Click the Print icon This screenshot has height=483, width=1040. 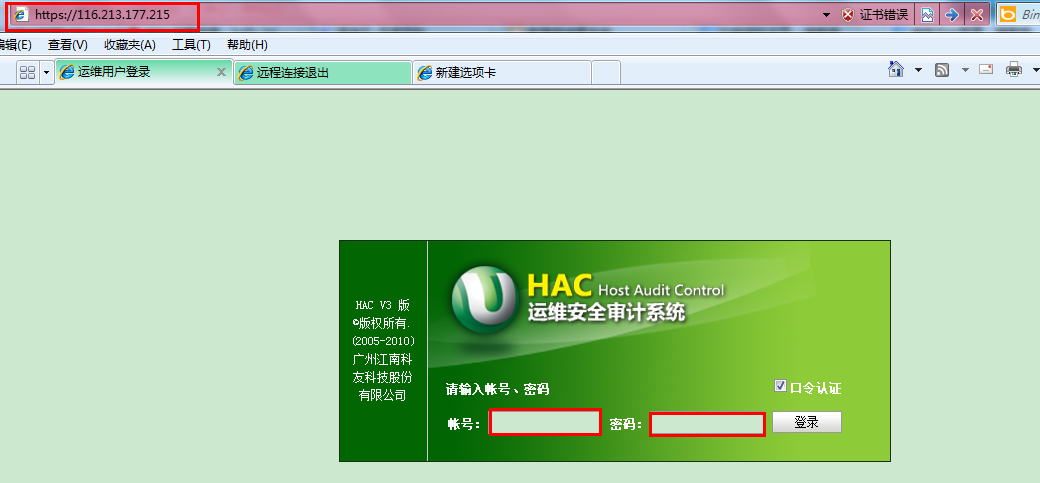(x=1013, y=69)
